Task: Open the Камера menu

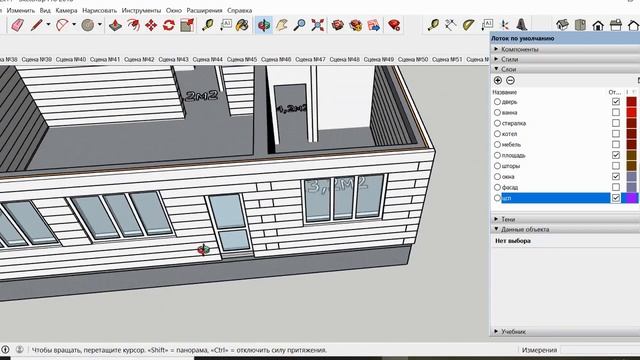Action: (67, 10)
